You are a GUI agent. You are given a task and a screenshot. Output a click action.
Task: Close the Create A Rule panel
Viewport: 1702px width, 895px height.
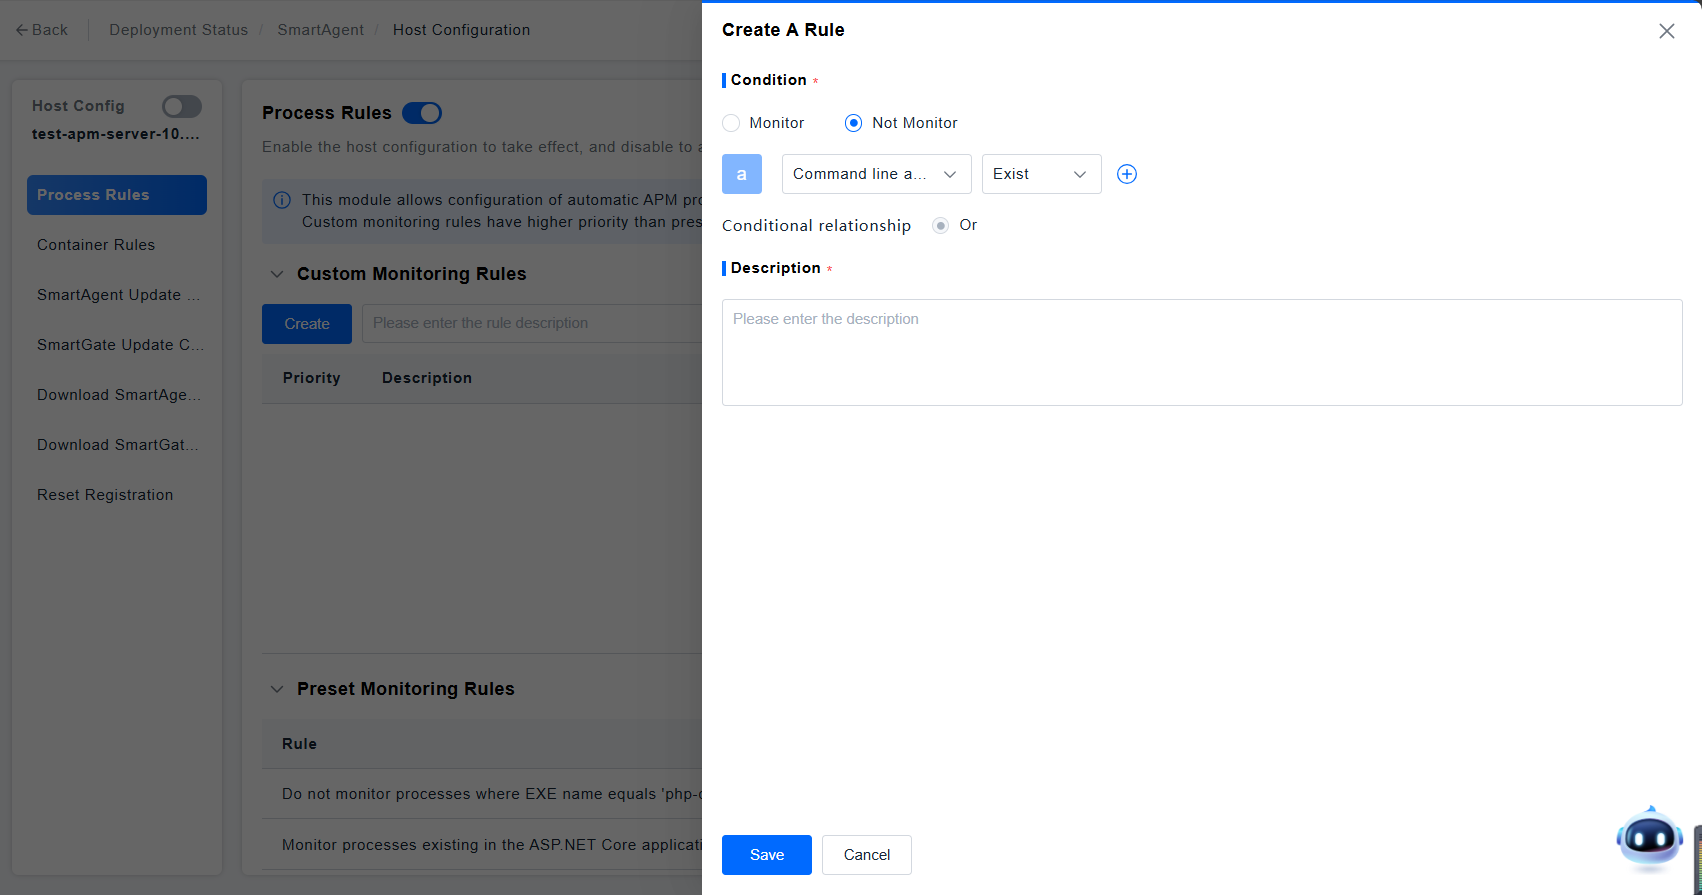[x=1666, y=31]
